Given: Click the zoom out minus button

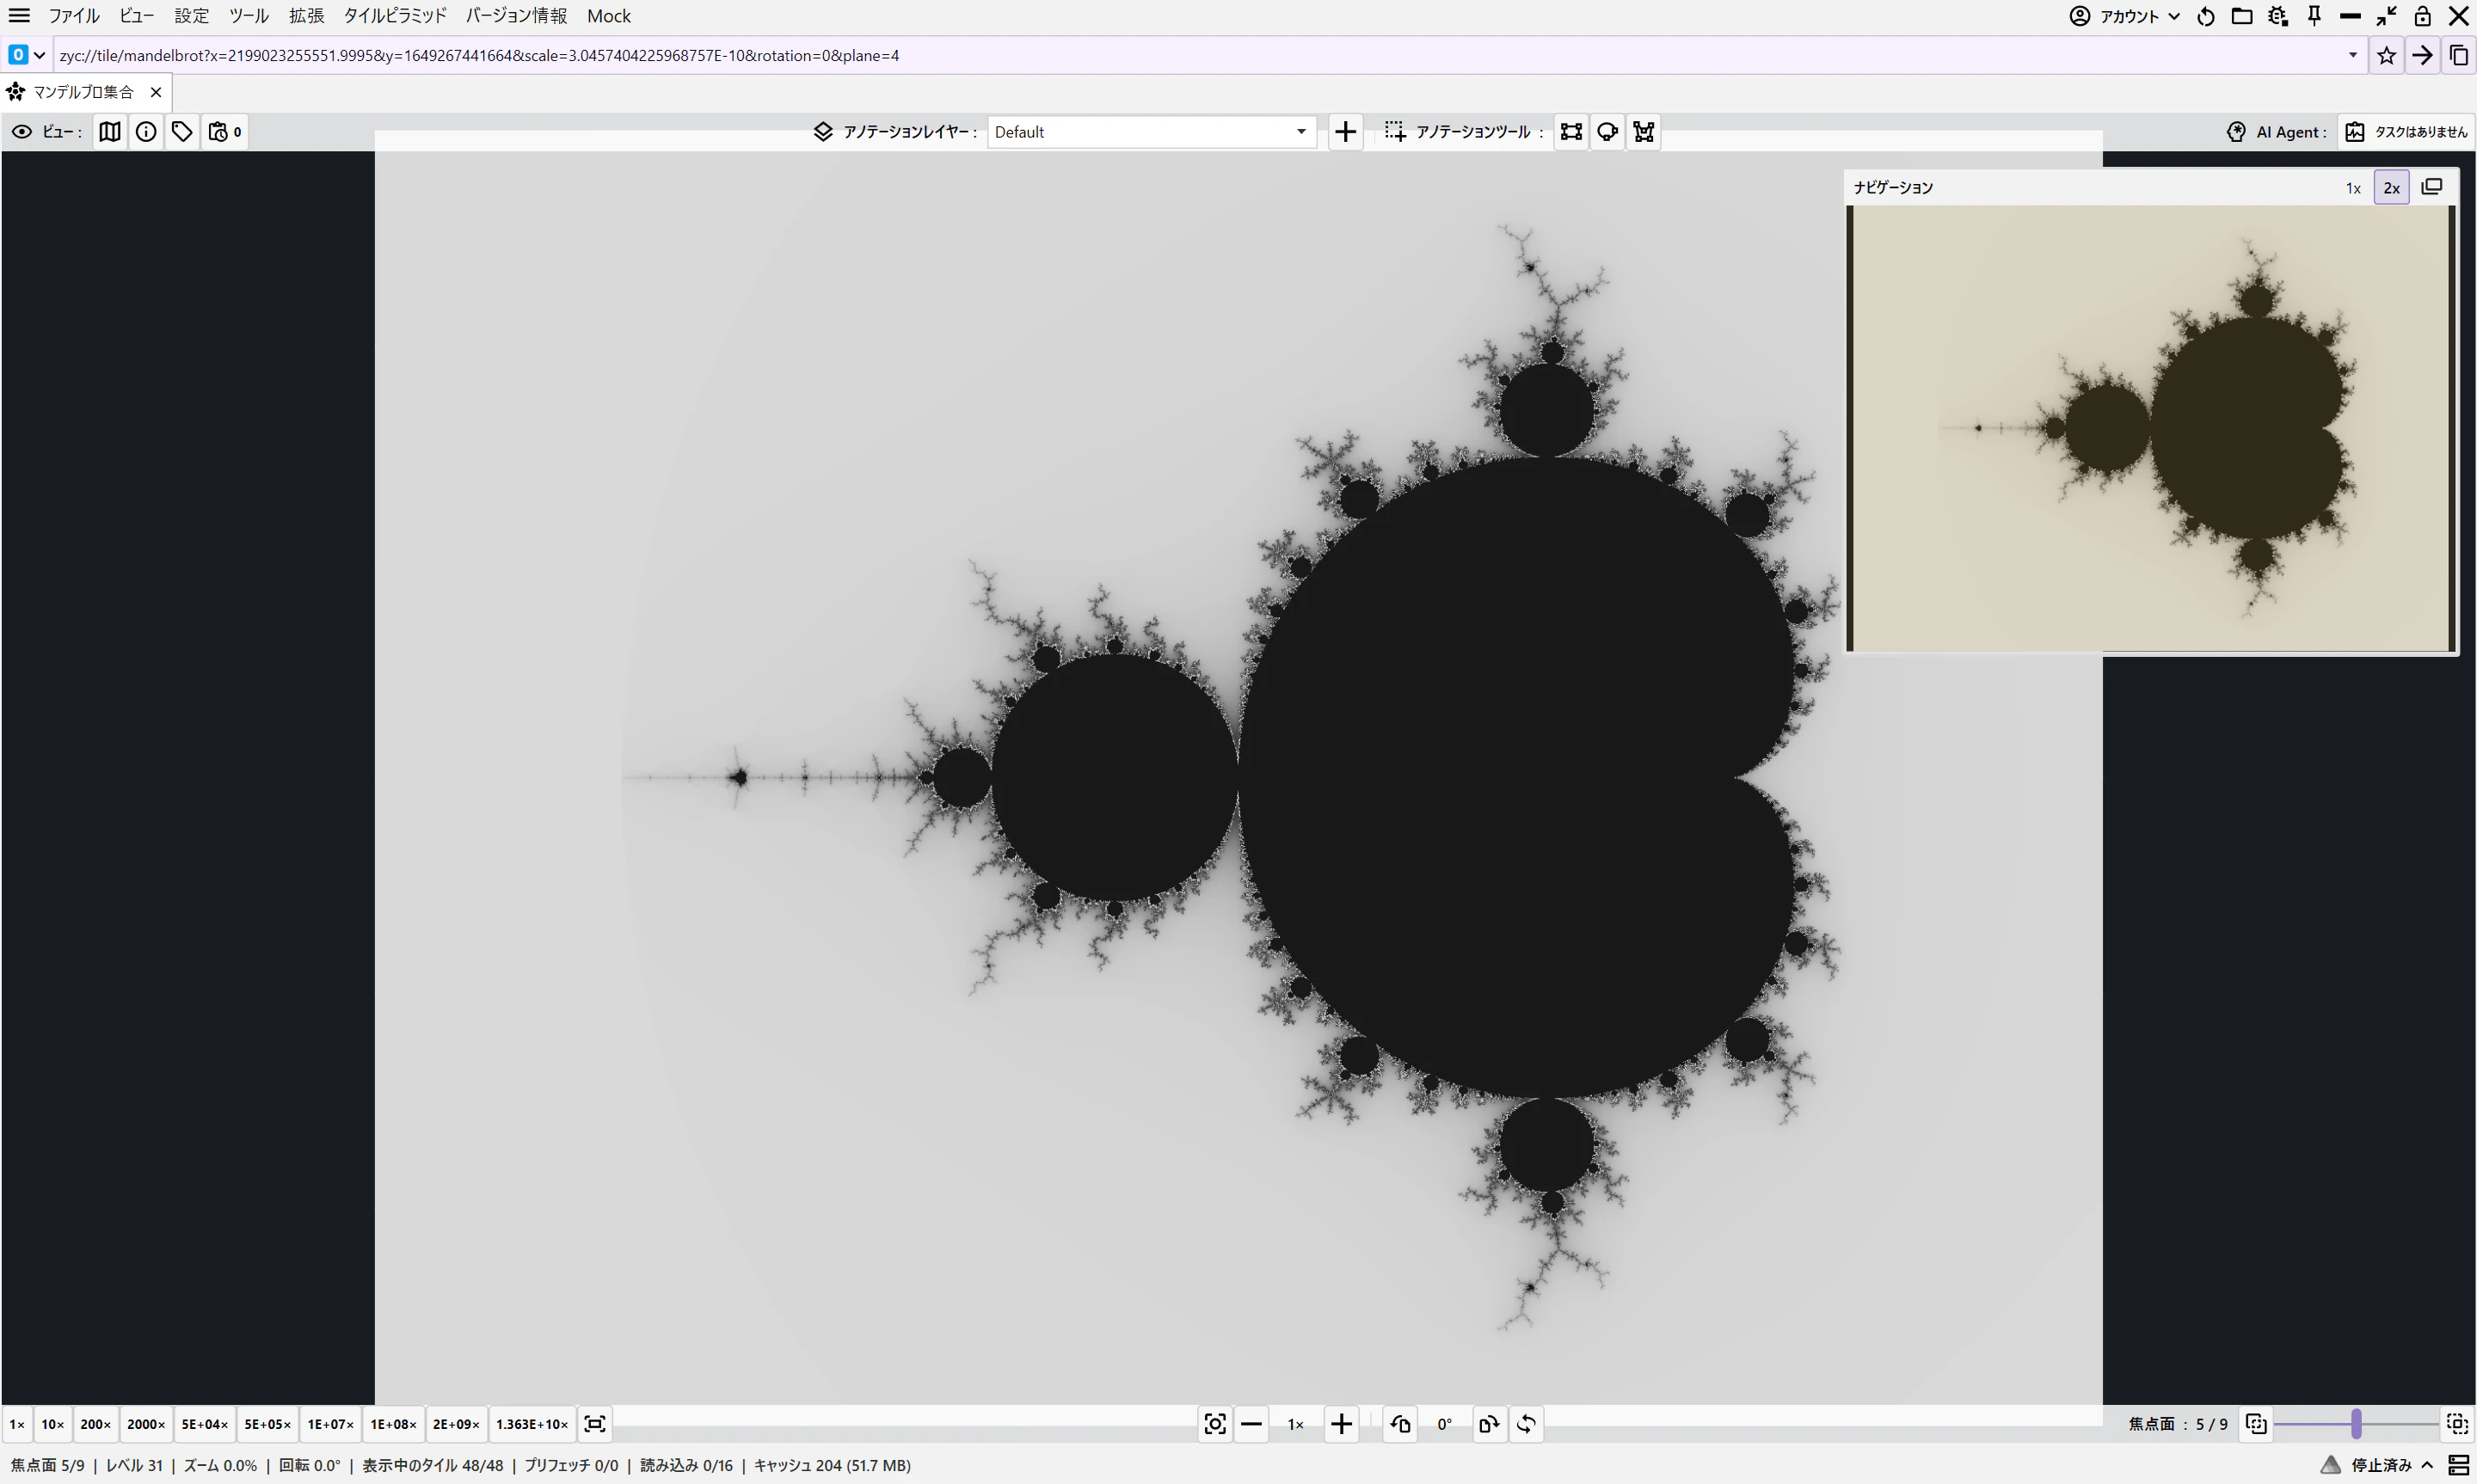Looking at the screenshot, I should point(1251,1423).
